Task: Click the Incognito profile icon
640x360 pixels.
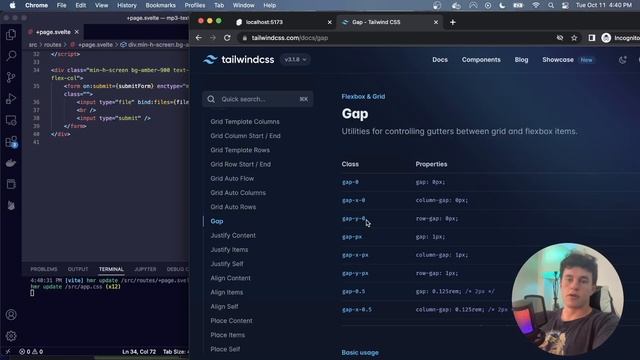Action: pyautogui.click(x=606, y=38)
